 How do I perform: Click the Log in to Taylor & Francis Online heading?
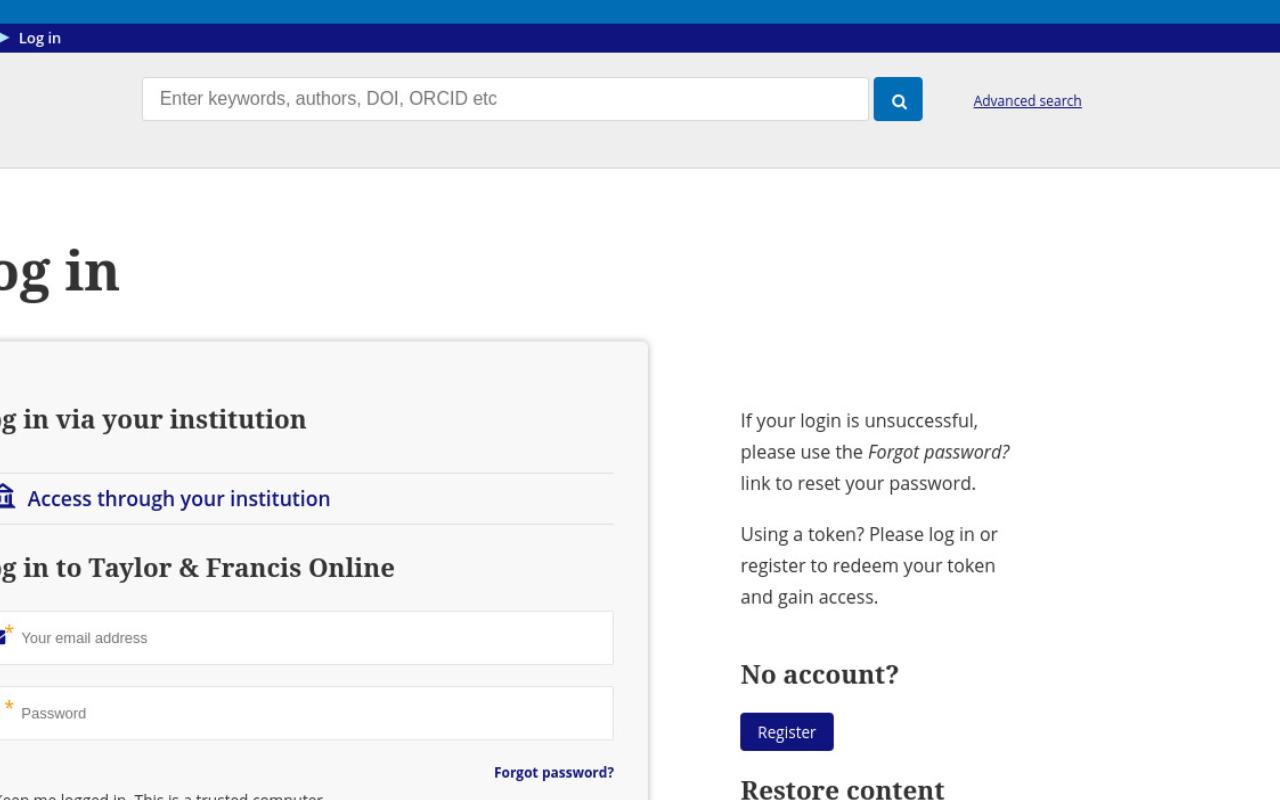(197, 568)
